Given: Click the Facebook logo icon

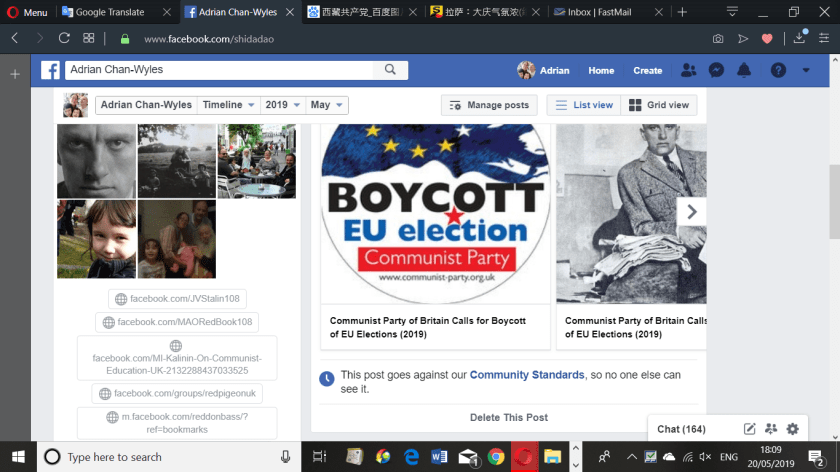Looking at the screenshot, I should 50,70.
